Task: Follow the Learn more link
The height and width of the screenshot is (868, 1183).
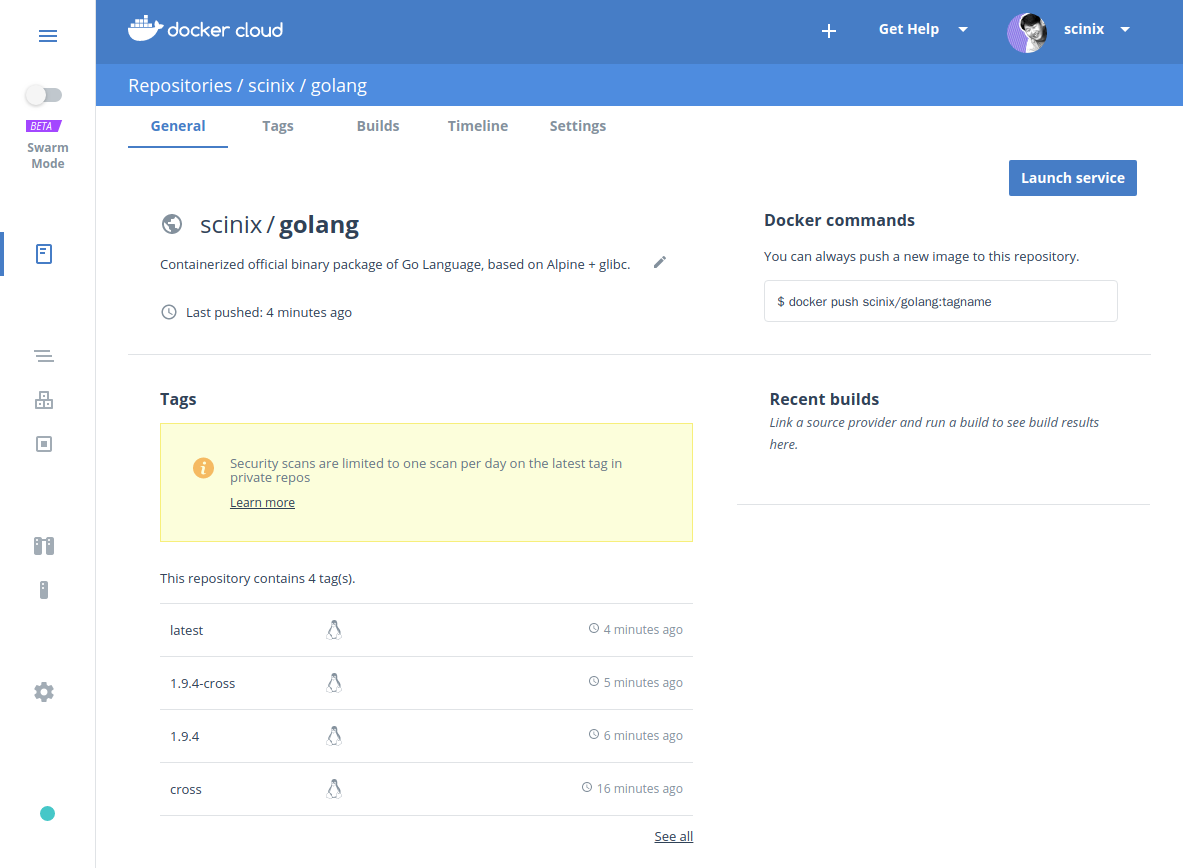Action: 262,503
